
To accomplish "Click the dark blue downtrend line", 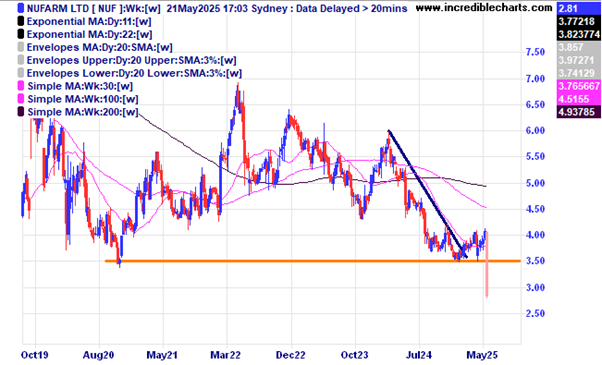I will [x=427, y=194].
